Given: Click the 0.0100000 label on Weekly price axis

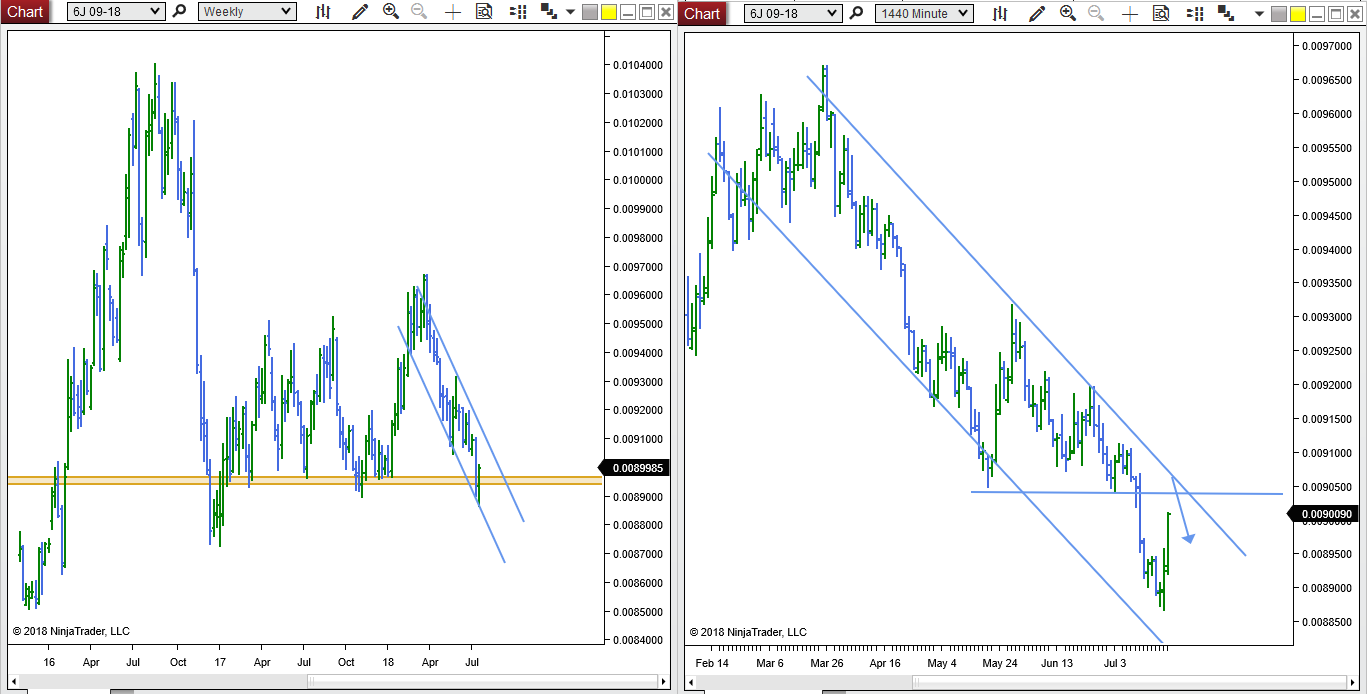Looking at the screenshot, I should point(639,180).
